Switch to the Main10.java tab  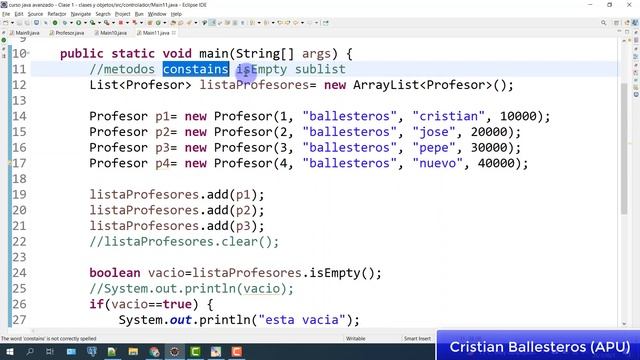tap(111, 33)
